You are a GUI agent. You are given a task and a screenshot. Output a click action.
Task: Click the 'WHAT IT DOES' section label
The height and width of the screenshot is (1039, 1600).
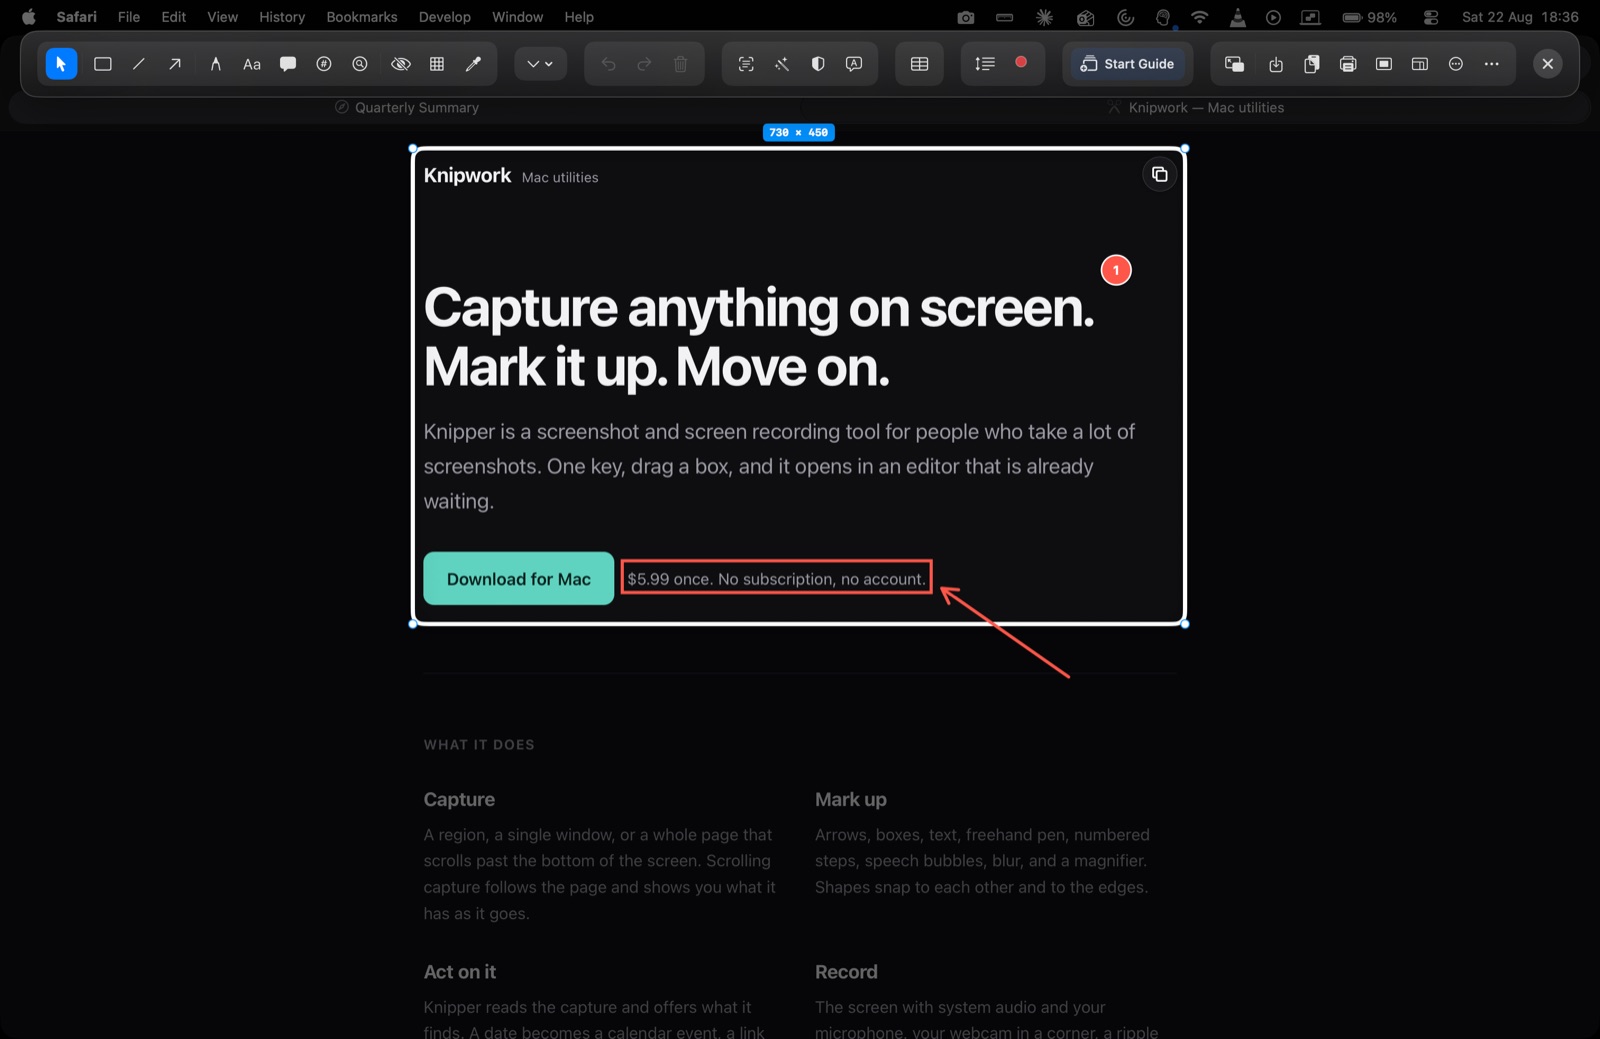click(479, 745)
